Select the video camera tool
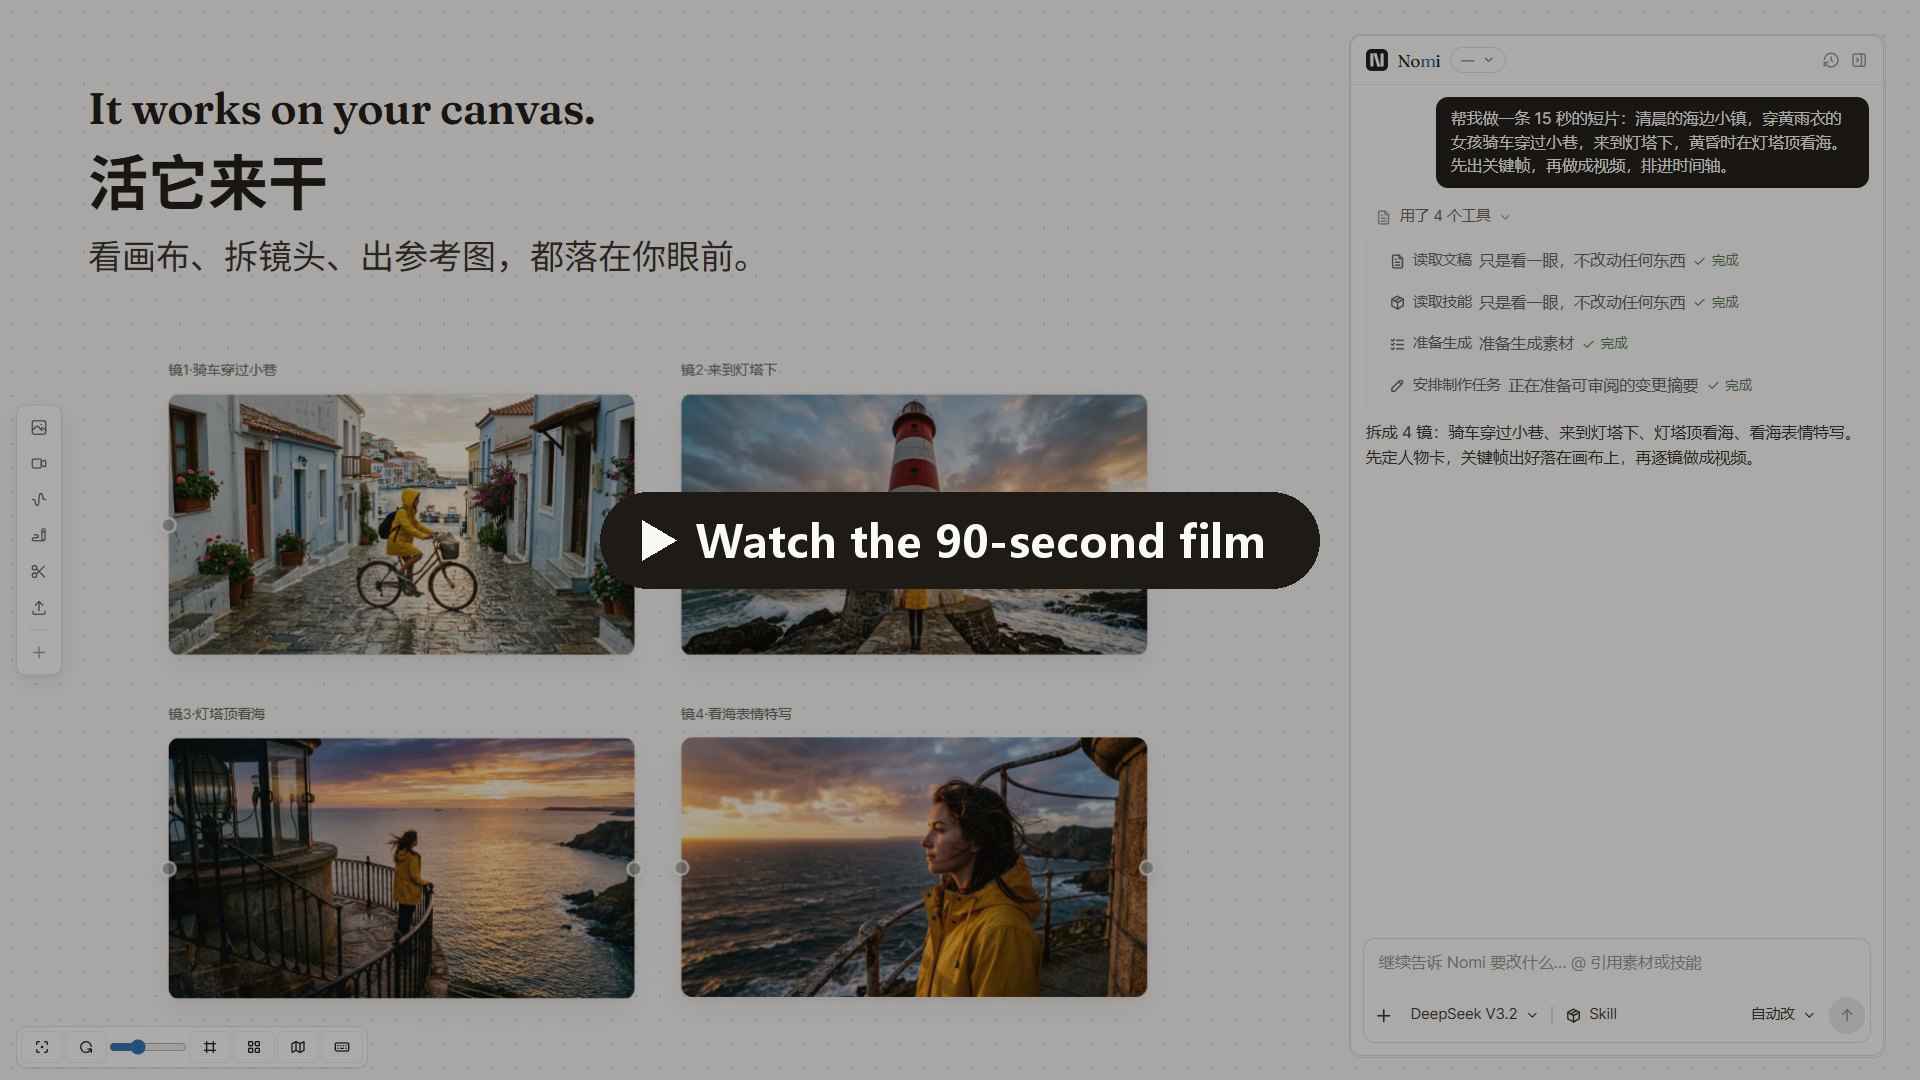Screen dimensions: 1920x1080 39,464
